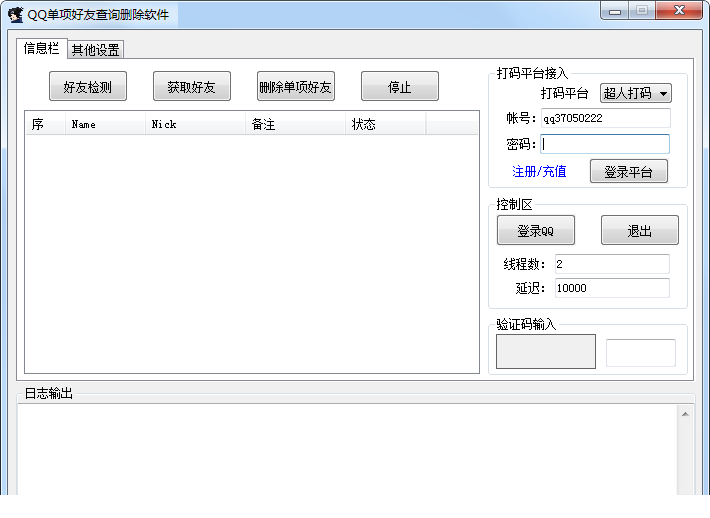Minimize the QQ单项好友 window
The image size is (710, 518).
(x=614, y=12)
